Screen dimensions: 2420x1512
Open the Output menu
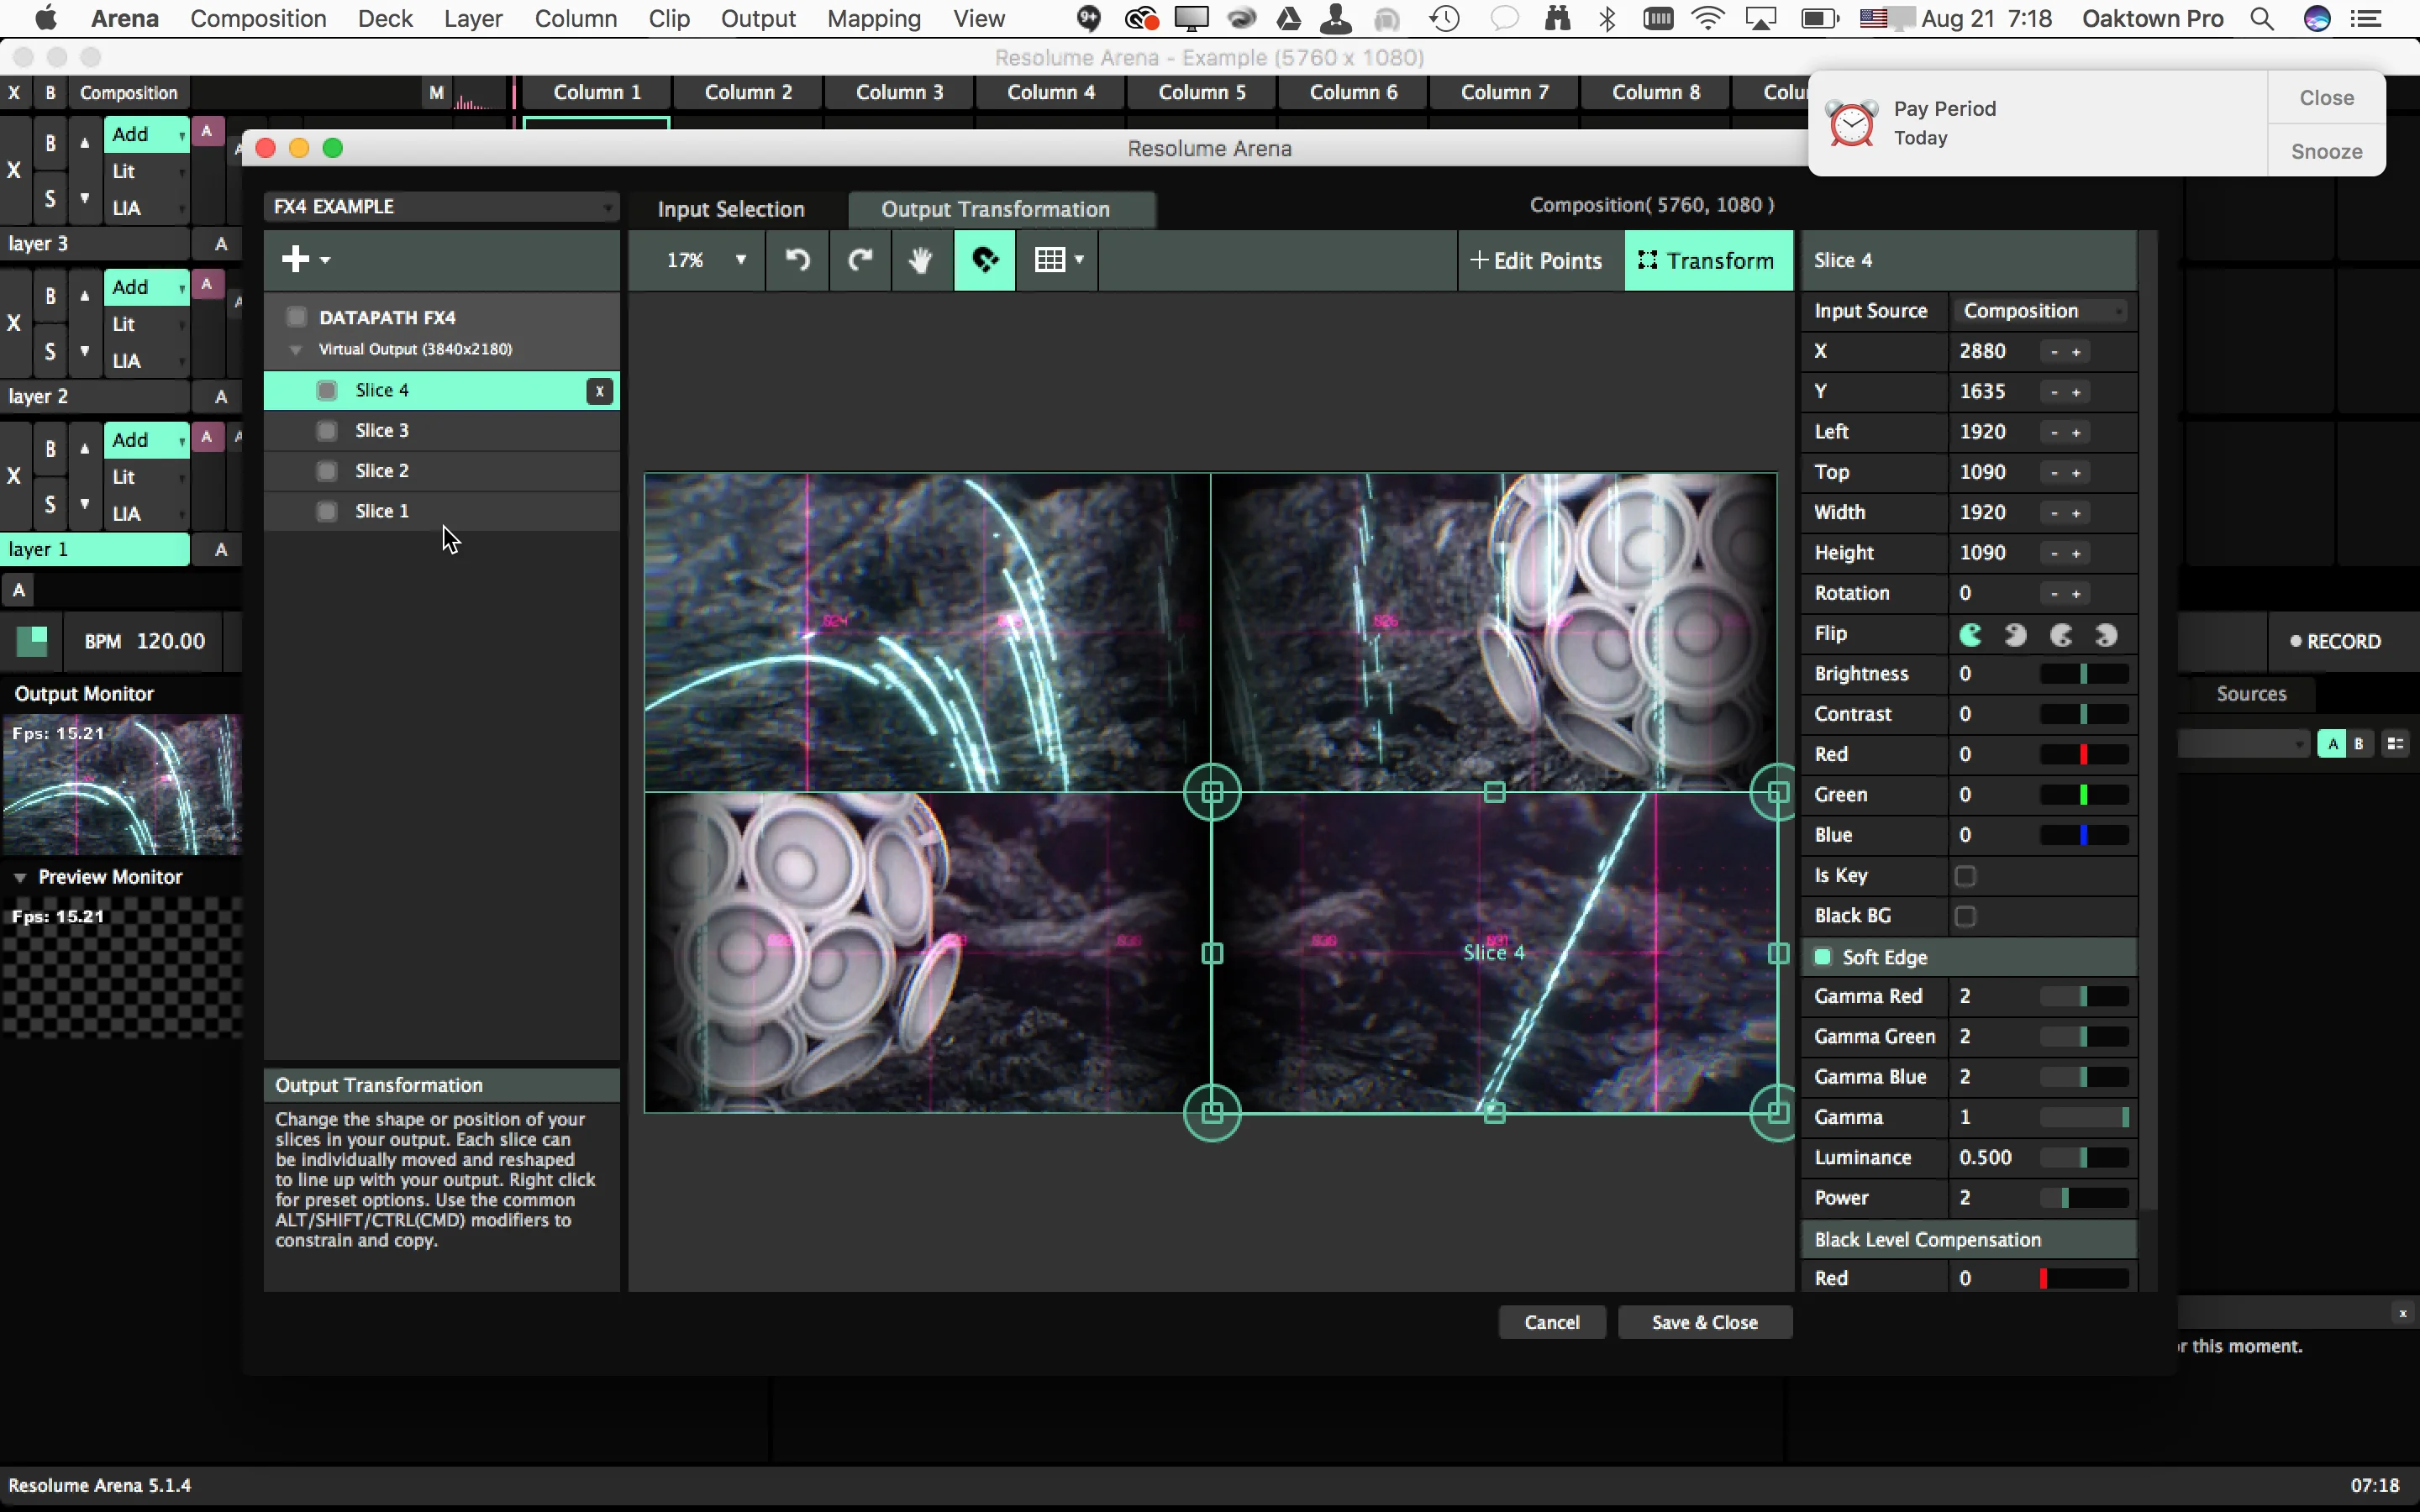click(758, 18)
